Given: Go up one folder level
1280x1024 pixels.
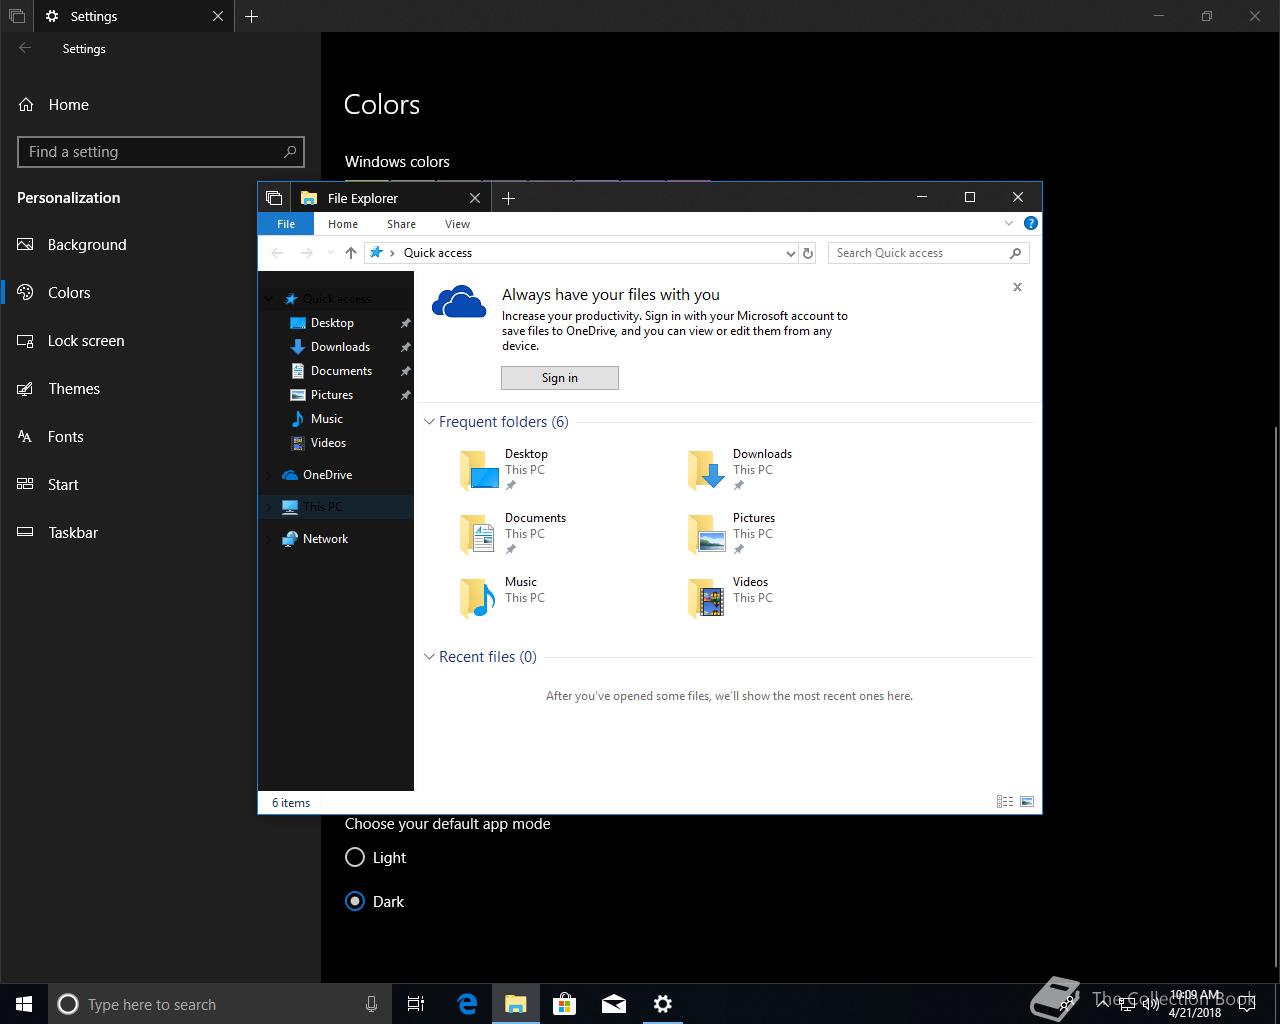Looking at the screenshot, I should [350, 253].
